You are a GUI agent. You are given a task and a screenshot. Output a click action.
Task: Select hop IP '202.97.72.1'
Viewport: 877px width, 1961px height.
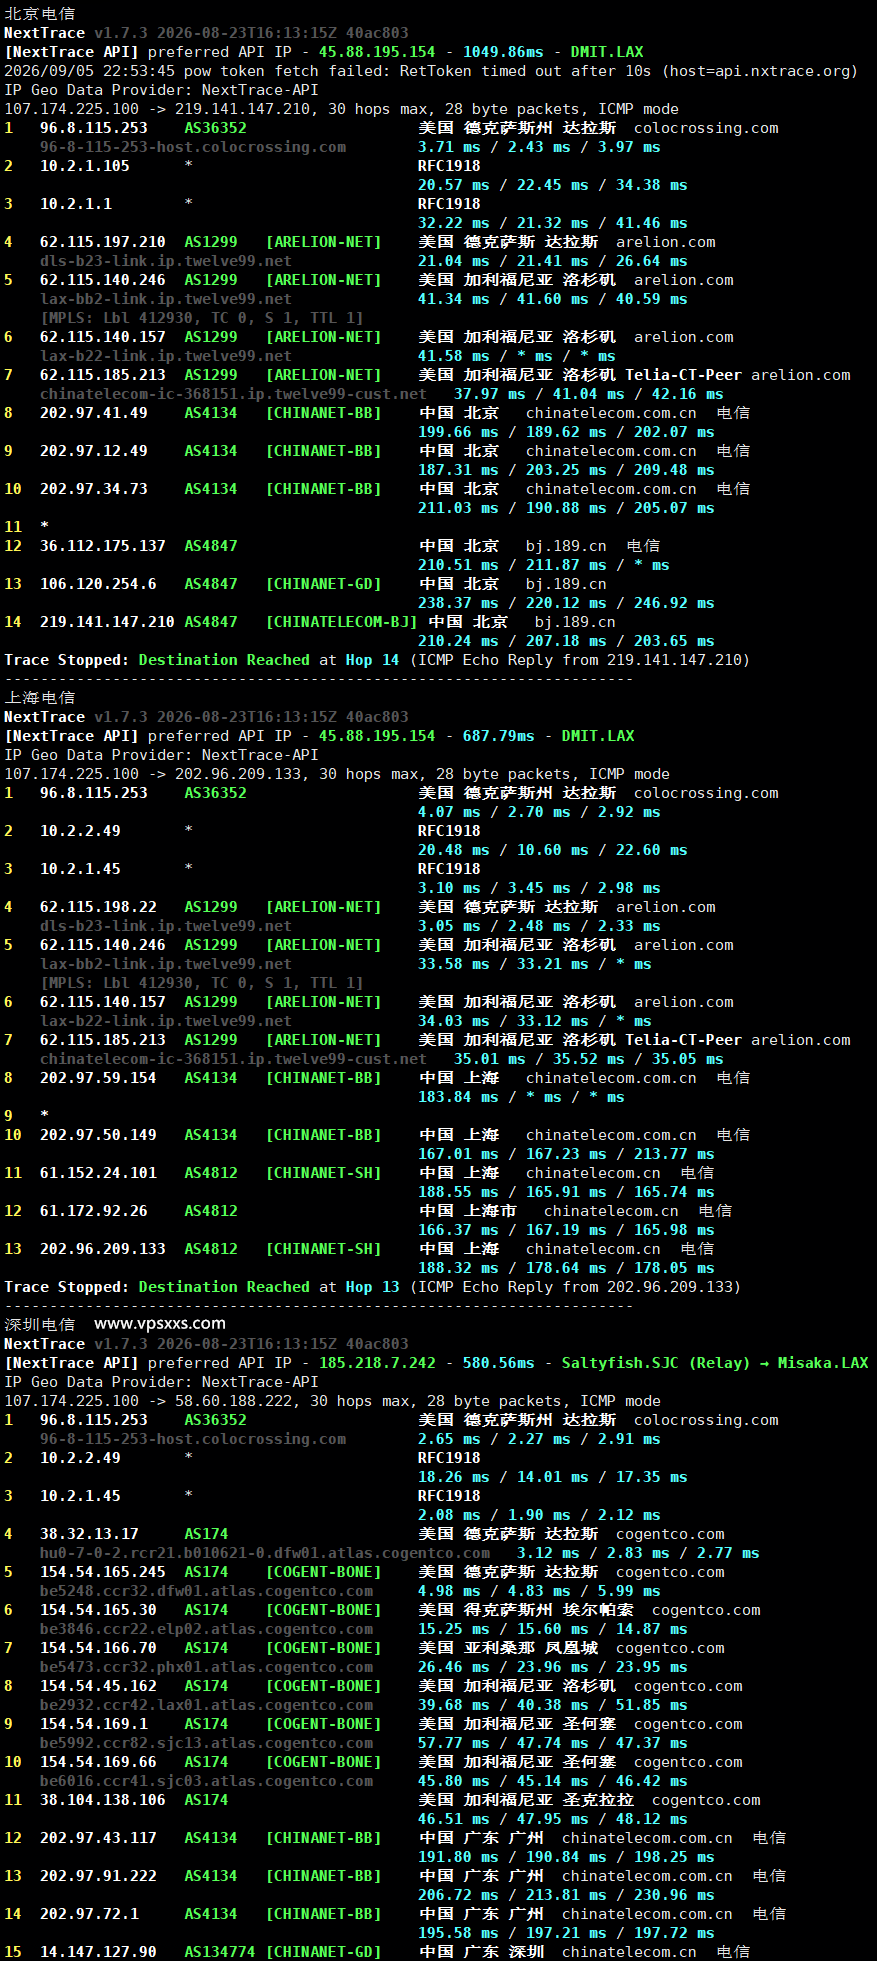[x=89, y=1914]
